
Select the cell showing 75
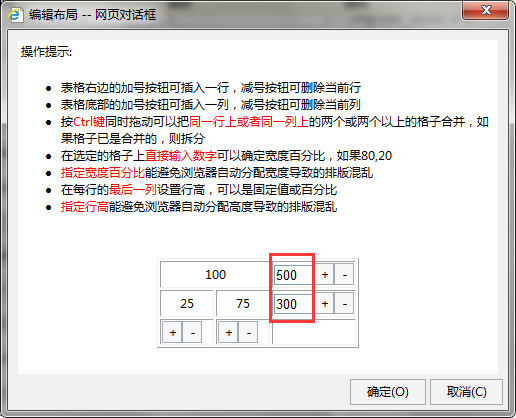pos(243,304)
